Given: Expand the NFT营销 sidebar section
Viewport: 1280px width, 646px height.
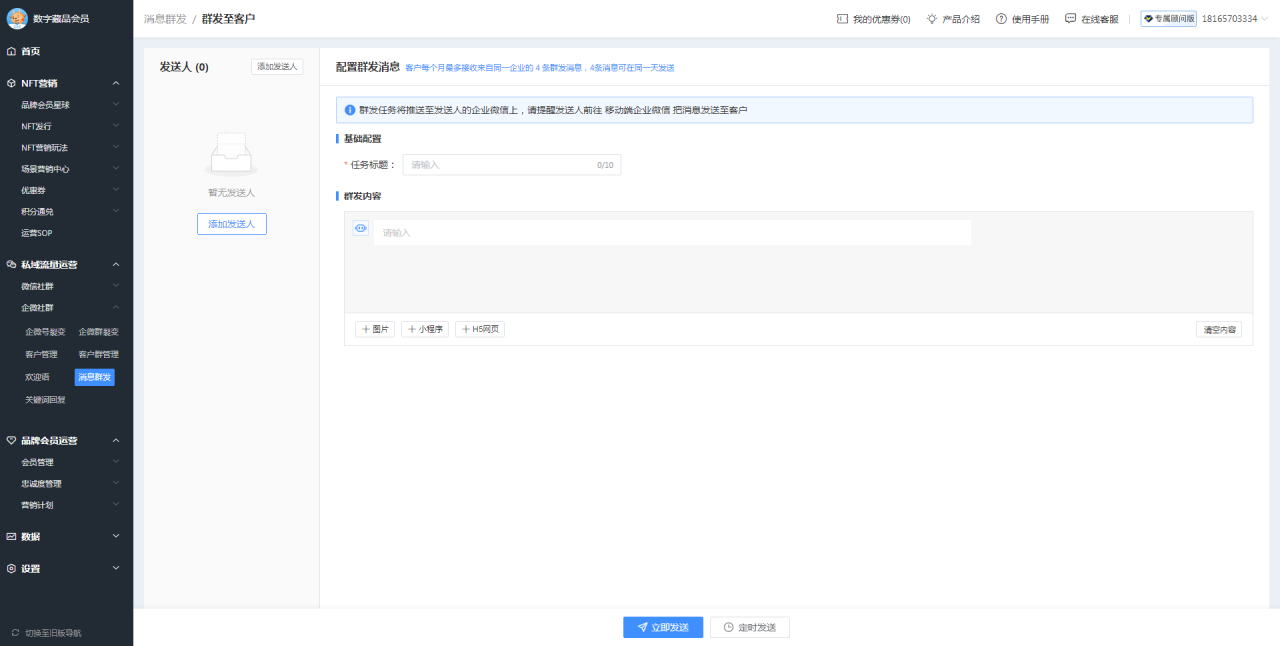Looking at the screenshot, I should pos(66,83).
